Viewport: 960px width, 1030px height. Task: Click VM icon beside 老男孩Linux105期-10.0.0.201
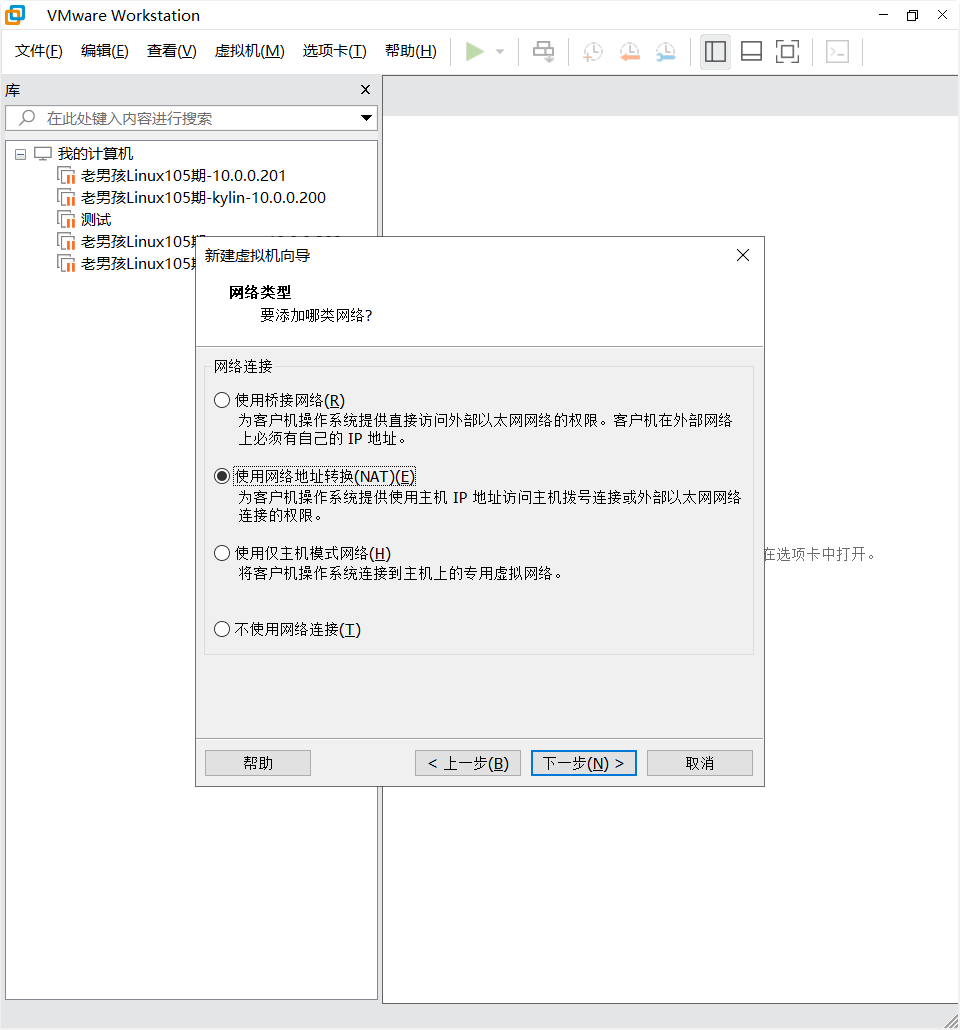point(66,175)
